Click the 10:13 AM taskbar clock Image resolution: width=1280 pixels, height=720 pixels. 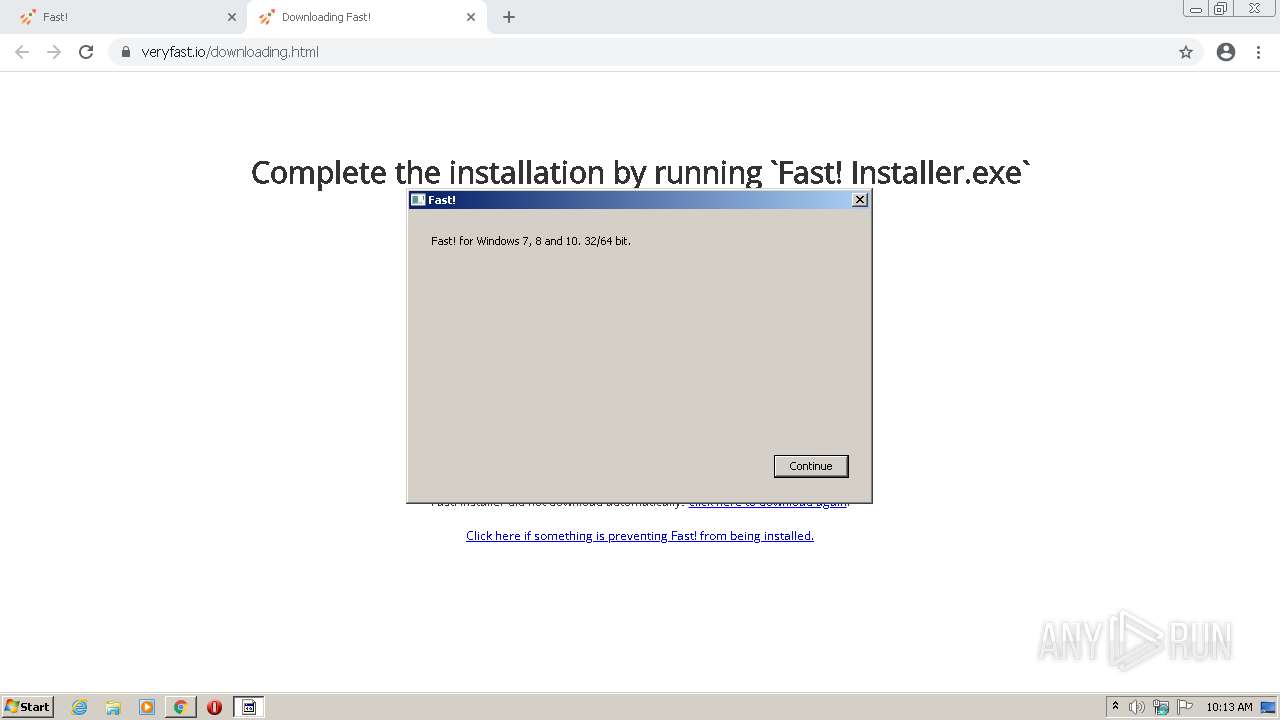(x=1229, y=707)
